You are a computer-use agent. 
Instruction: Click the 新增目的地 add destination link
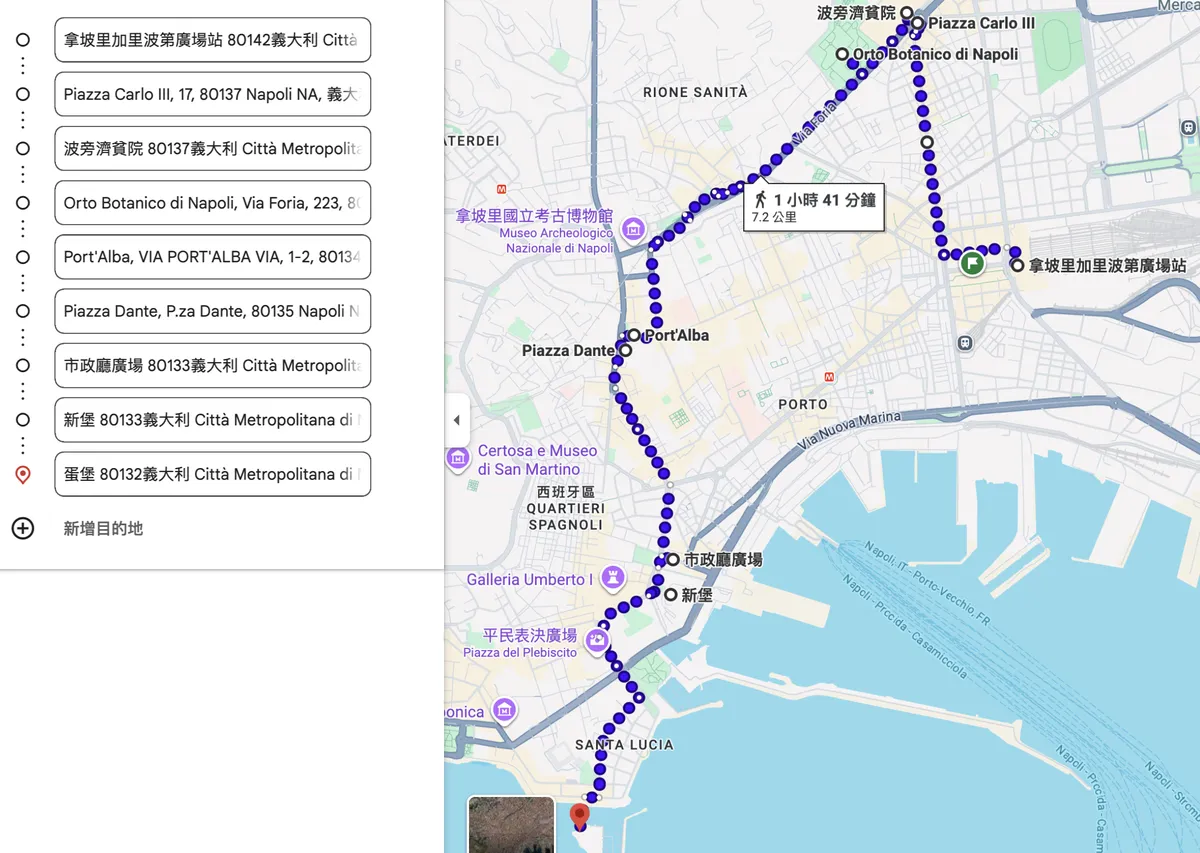[103, 528]
